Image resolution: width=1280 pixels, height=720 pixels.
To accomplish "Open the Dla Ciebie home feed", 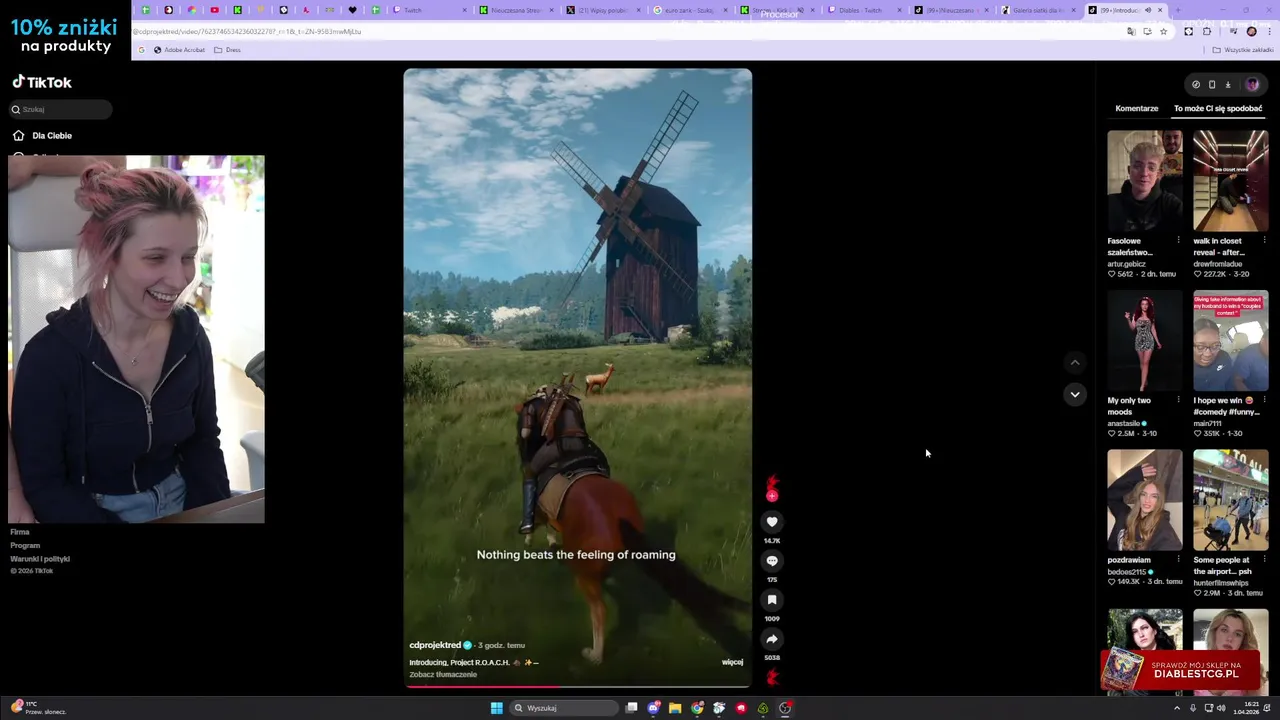I will tap(43, 135).
